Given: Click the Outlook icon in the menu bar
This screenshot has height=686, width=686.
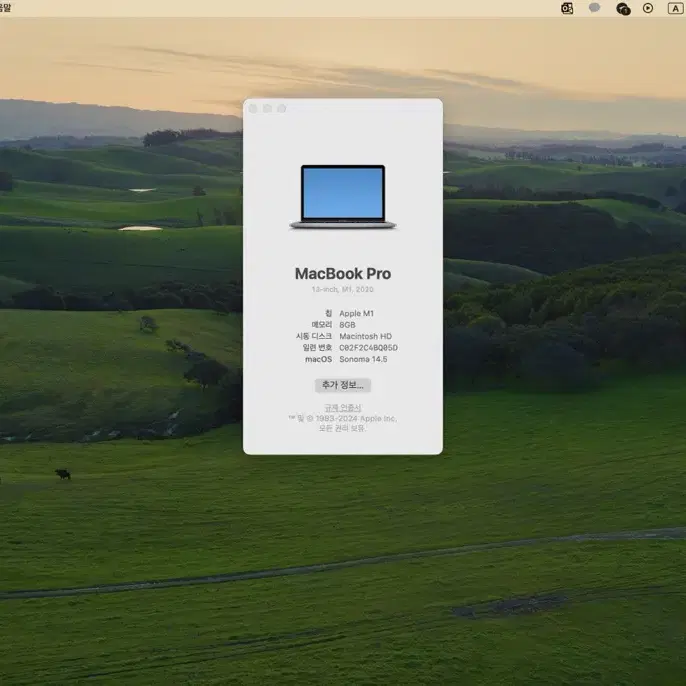Looking at the screenshot, I should pyautogui.click(x=567, y=8).
